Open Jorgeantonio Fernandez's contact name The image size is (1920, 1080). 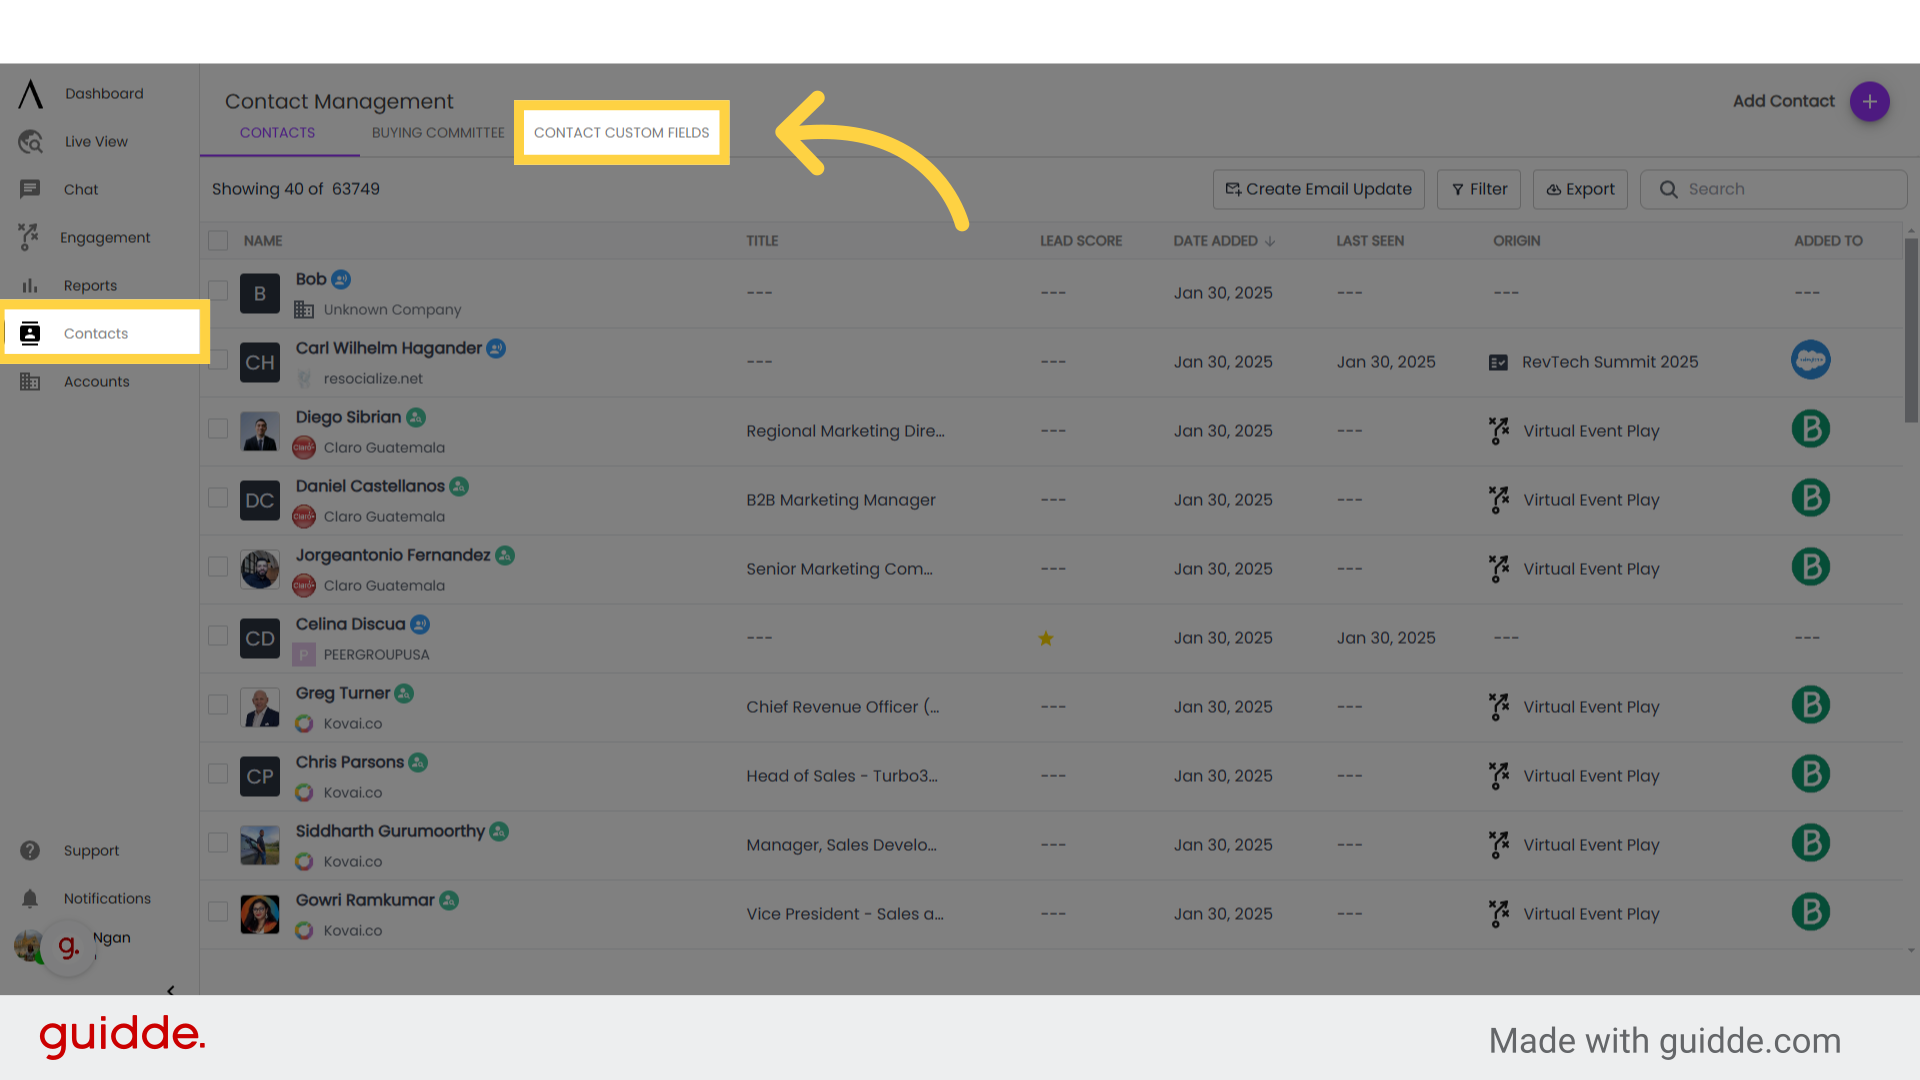point(393,555)
